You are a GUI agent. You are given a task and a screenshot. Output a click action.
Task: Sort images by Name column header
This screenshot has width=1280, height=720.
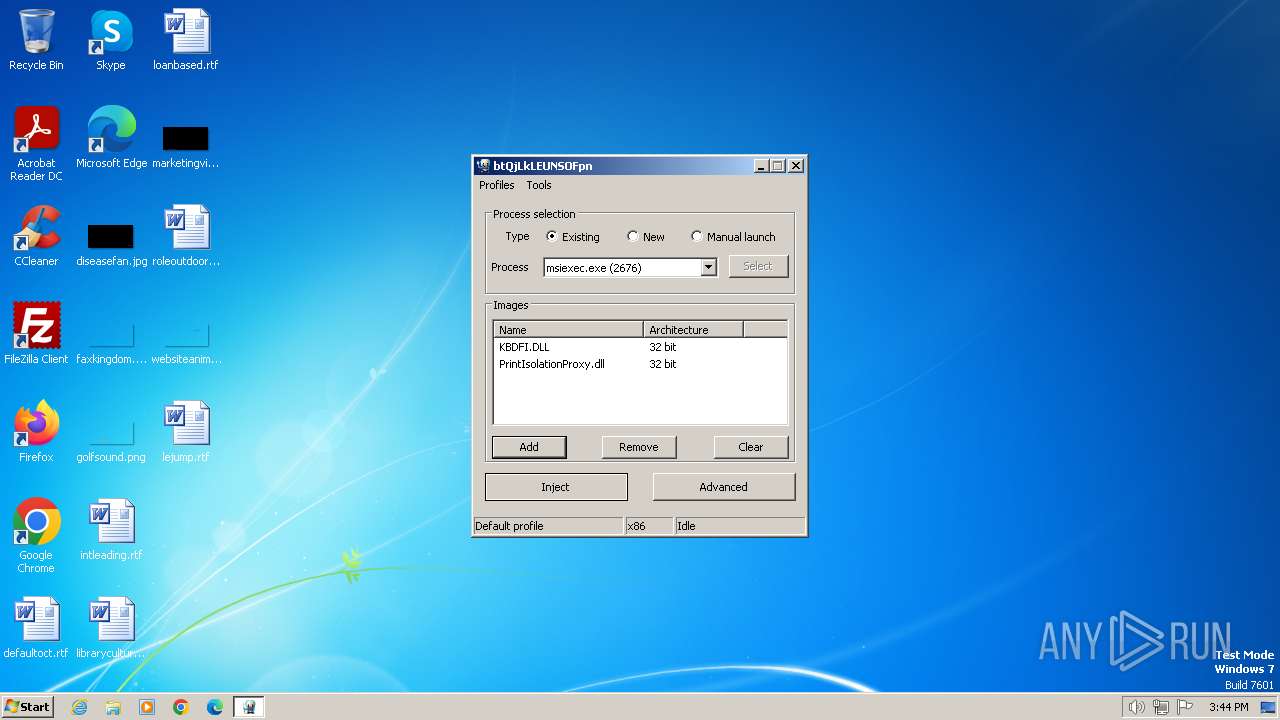point(568,330)
